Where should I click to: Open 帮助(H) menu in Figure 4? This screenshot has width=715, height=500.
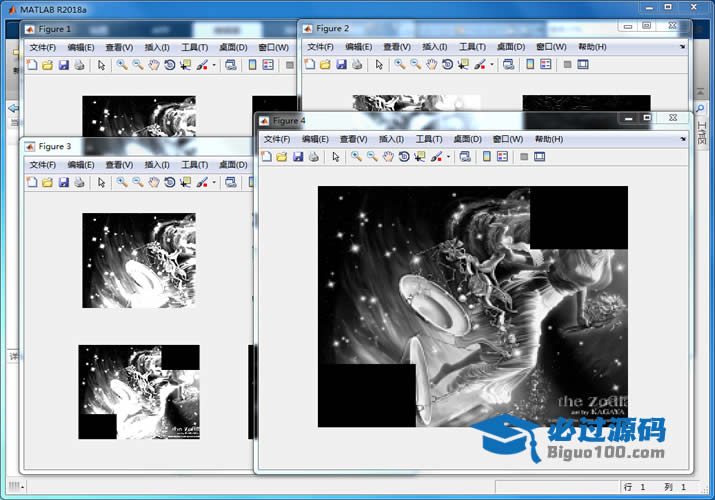click(549, 139)
